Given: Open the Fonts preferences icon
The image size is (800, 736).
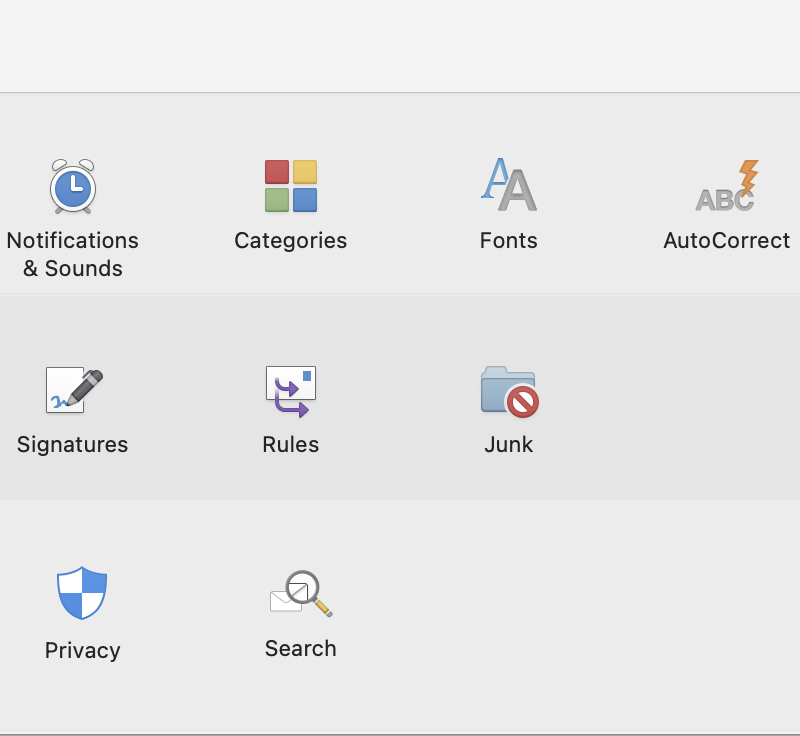Looking at the screenshot, I should (509, 186).
